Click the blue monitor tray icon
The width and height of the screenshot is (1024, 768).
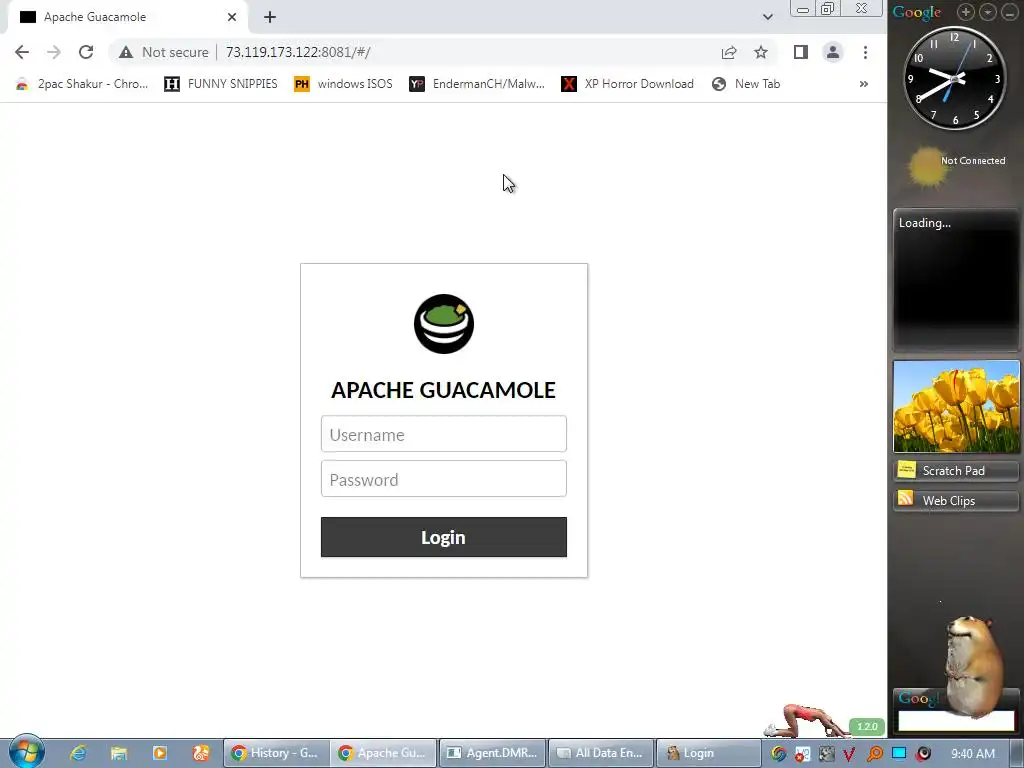tap(899, 753)
